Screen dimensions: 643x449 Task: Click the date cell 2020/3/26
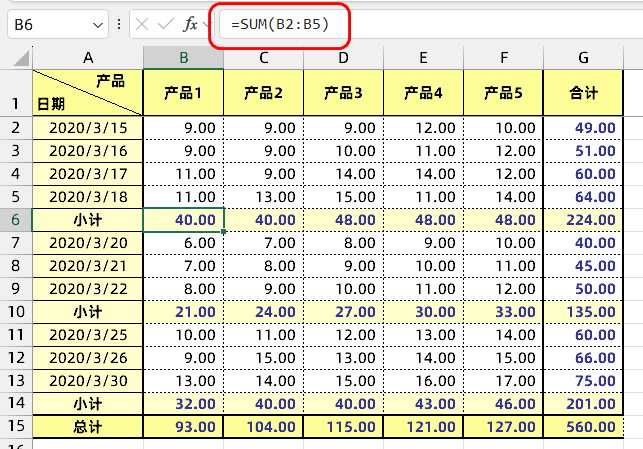(88, 358)
